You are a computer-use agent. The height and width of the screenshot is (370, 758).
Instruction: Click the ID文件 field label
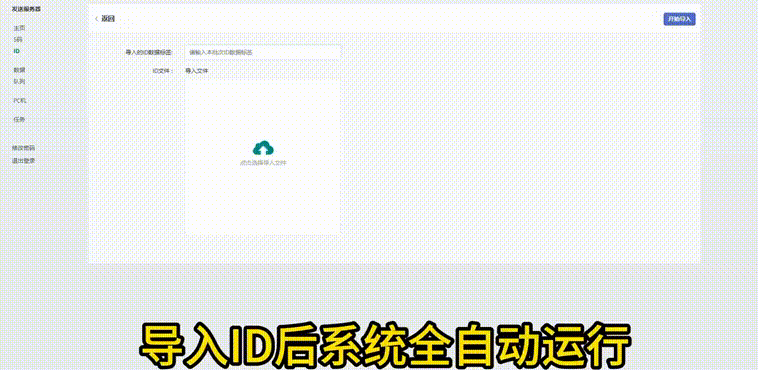(x=162, y=71)
